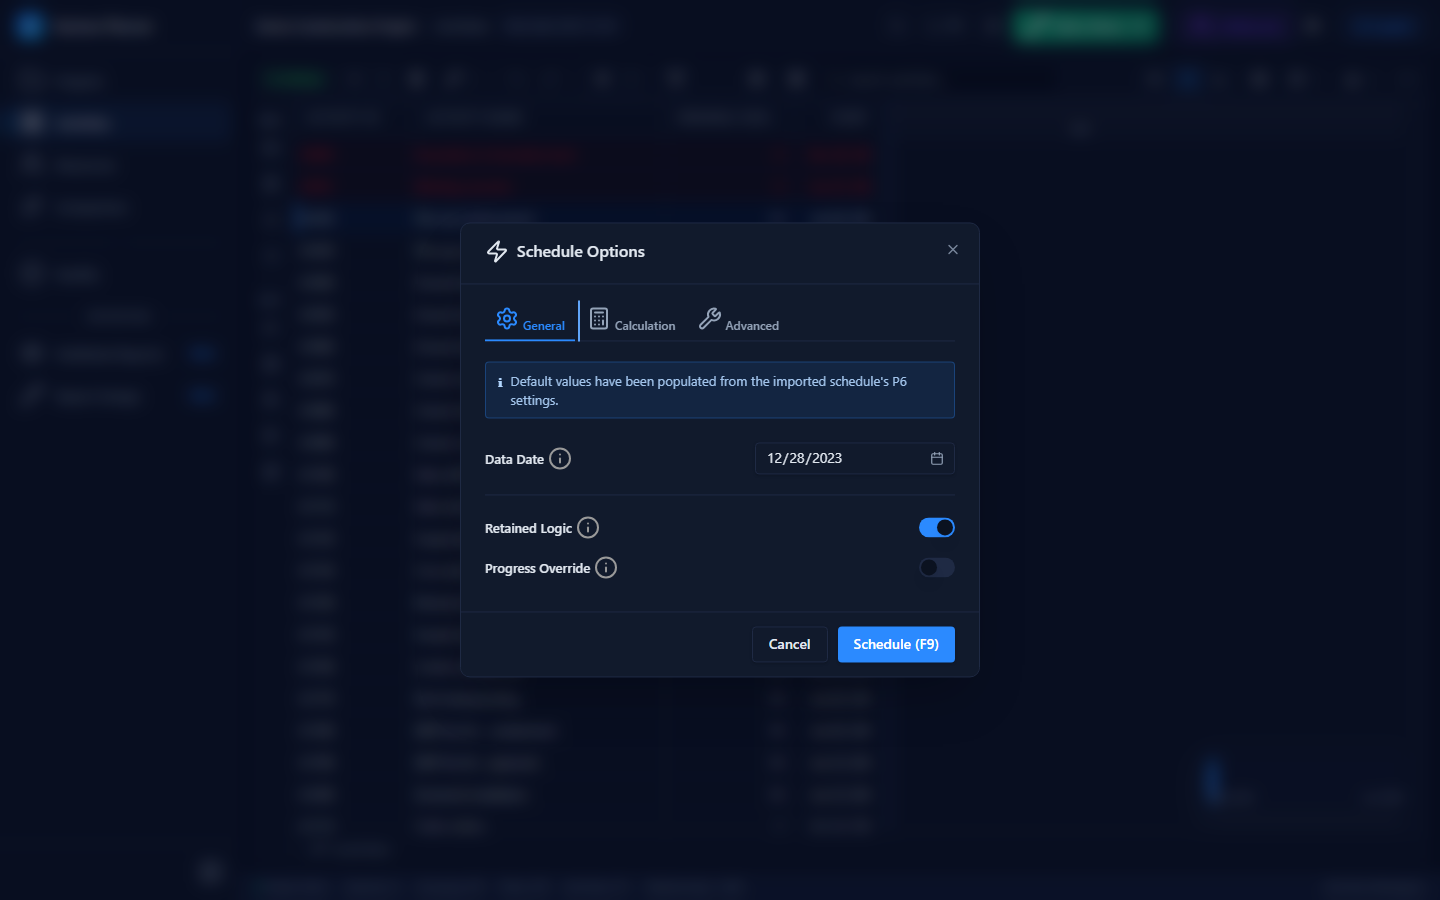1440x900 pixels.
Task: Click the 'Progress Override' label
Action: [x=537, y=569]
